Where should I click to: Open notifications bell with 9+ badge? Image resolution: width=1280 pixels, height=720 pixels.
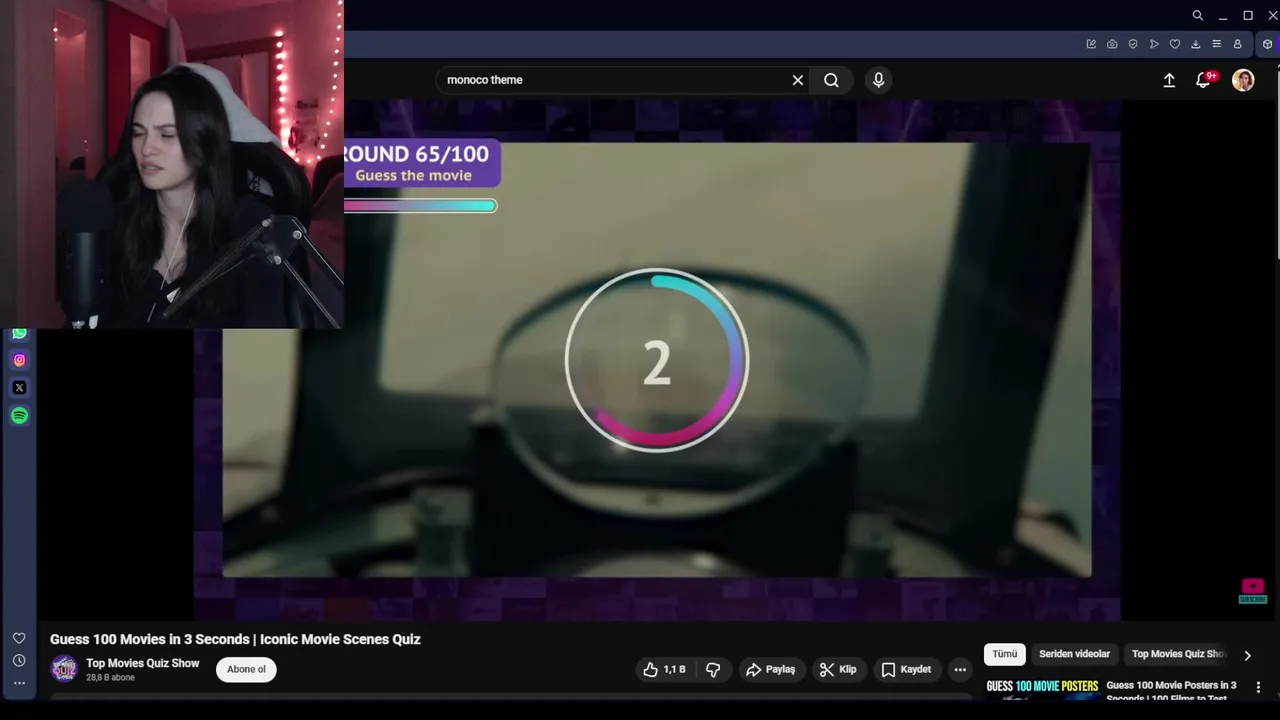1204,80
